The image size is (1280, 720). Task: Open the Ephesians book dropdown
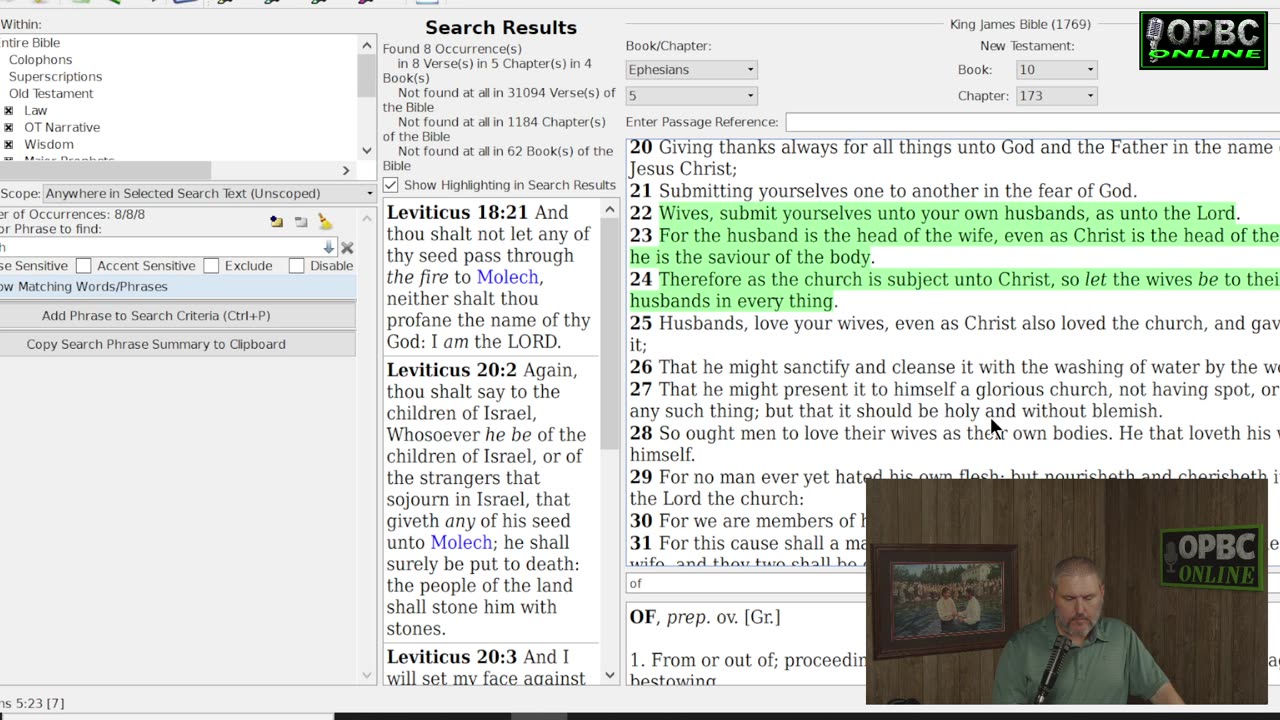(691, 70)
